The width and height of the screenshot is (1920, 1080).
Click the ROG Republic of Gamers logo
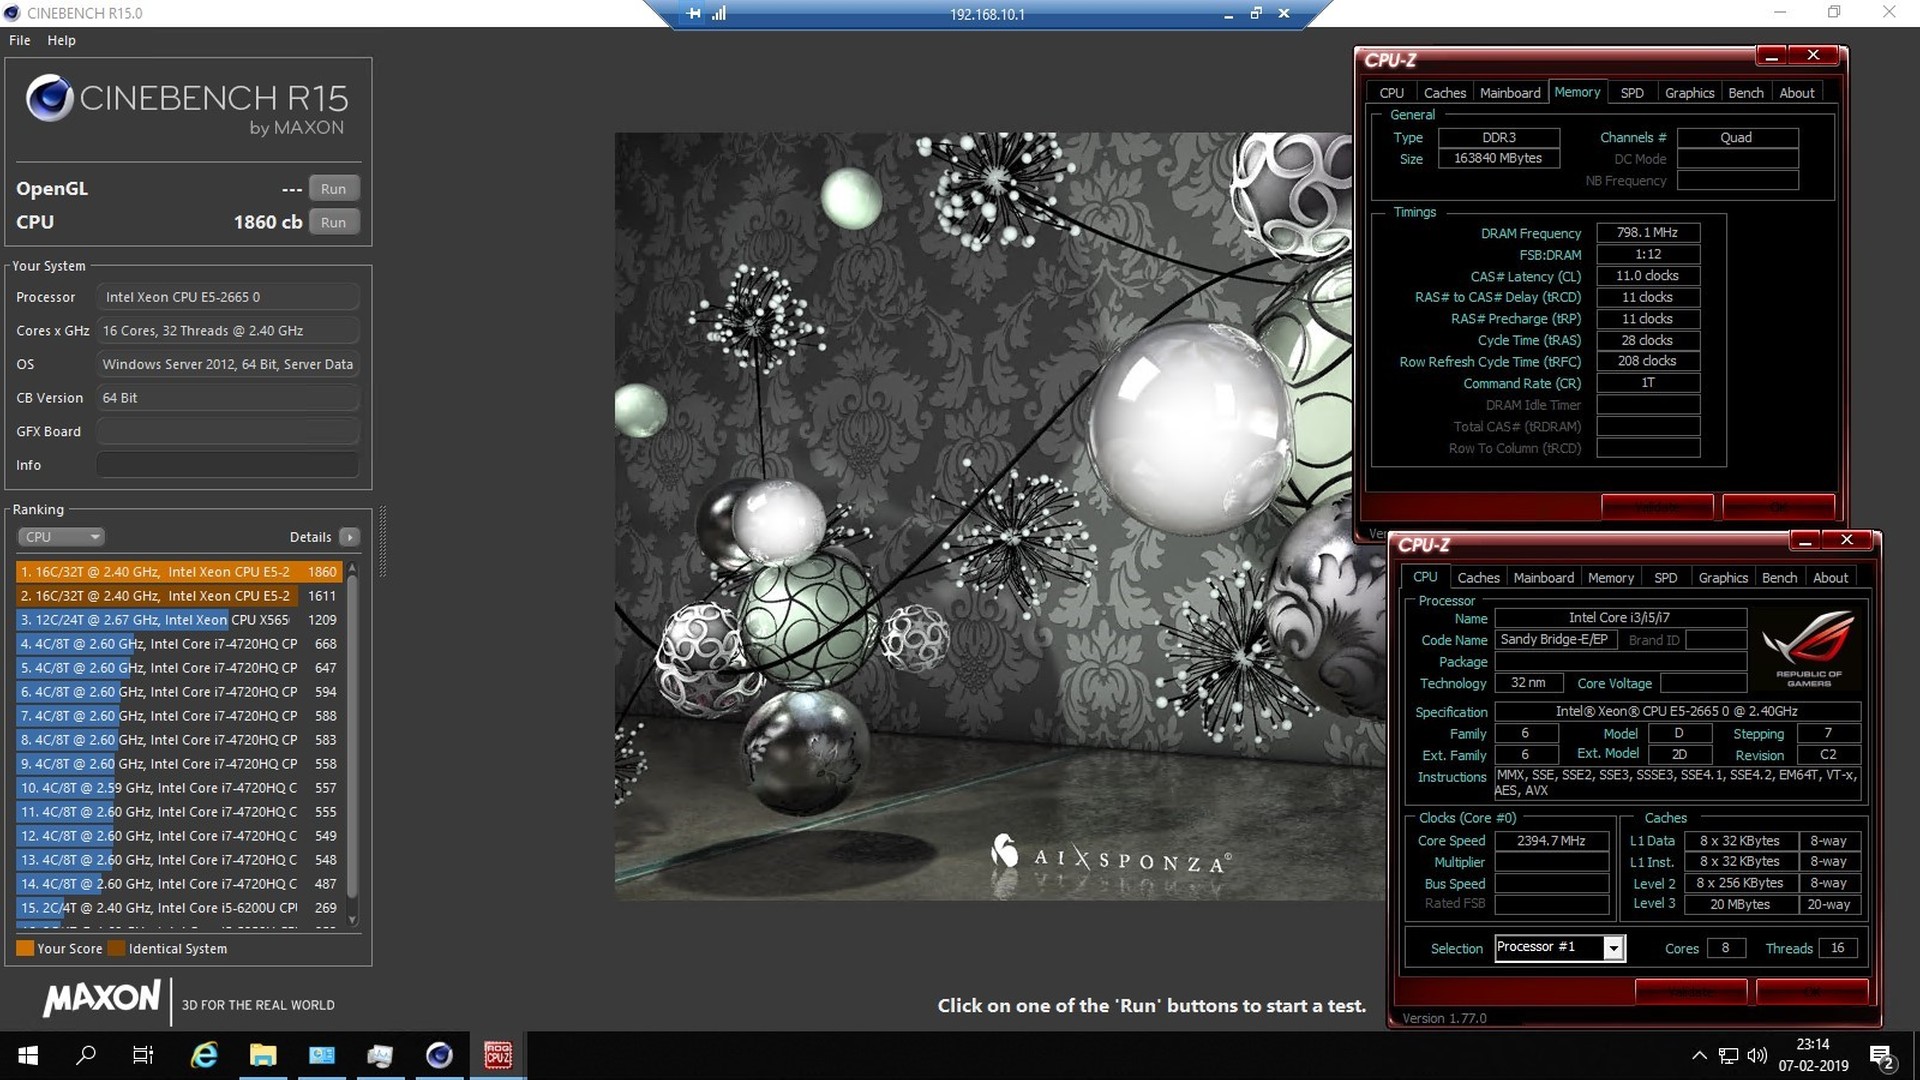coord(1808,648)
